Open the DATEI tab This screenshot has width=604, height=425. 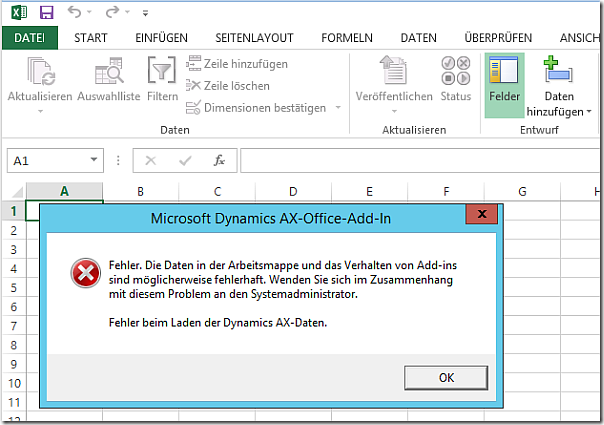coord(30,38)
